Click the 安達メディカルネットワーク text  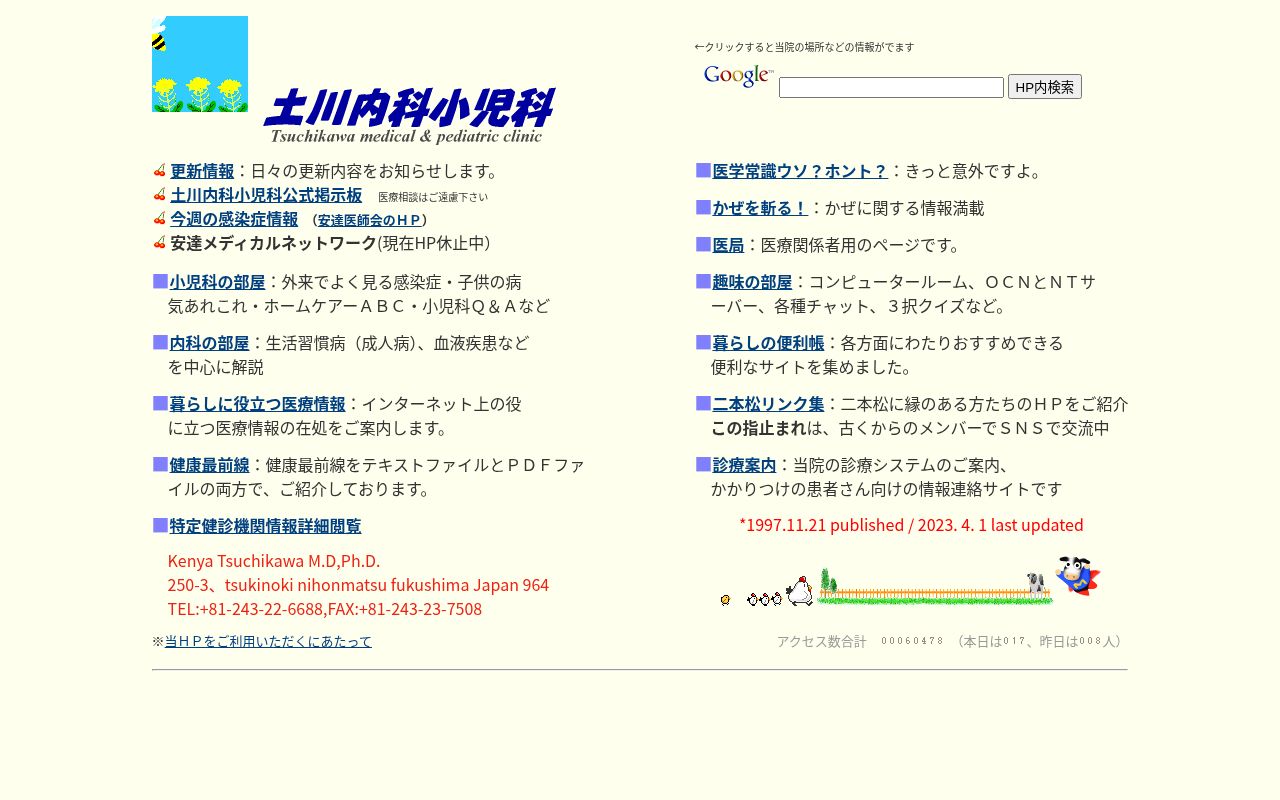tap(273, 243)
